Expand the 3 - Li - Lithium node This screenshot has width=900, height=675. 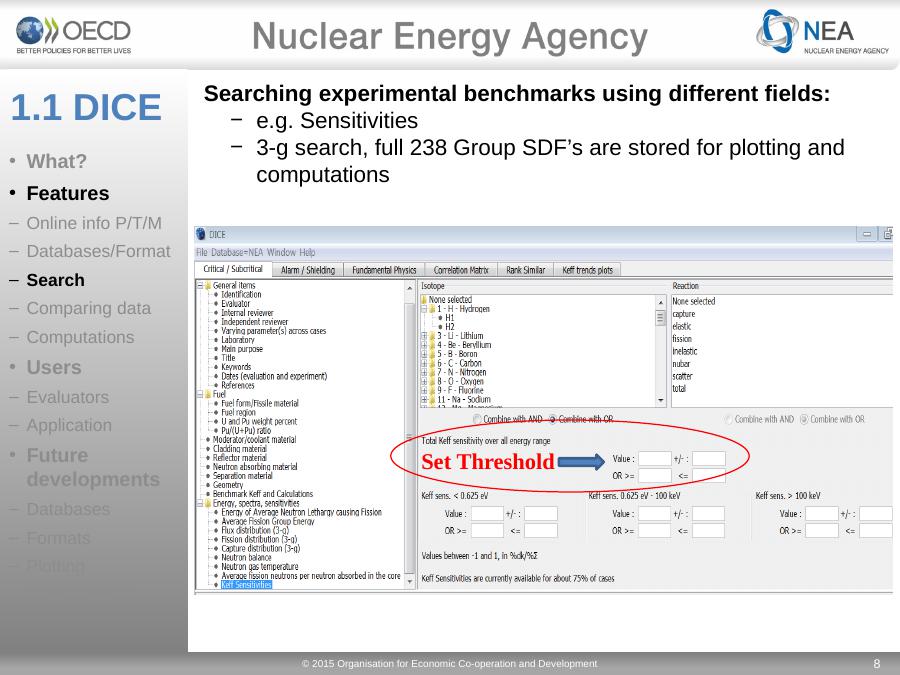click(424, 336)
